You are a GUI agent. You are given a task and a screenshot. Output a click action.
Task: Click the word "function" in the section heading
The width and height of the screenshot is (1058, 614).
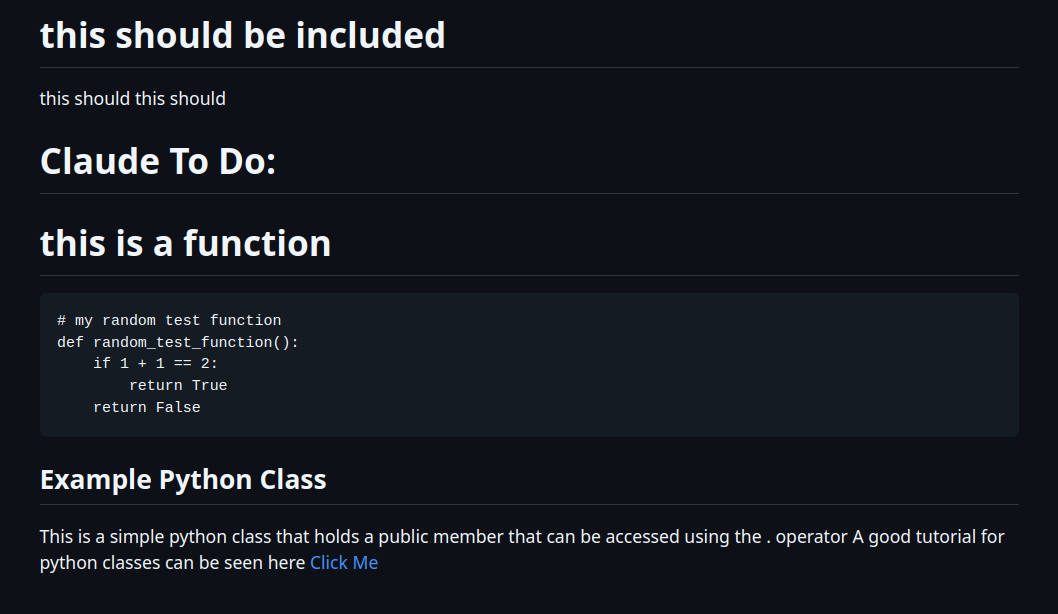click(x=257, y=243)
